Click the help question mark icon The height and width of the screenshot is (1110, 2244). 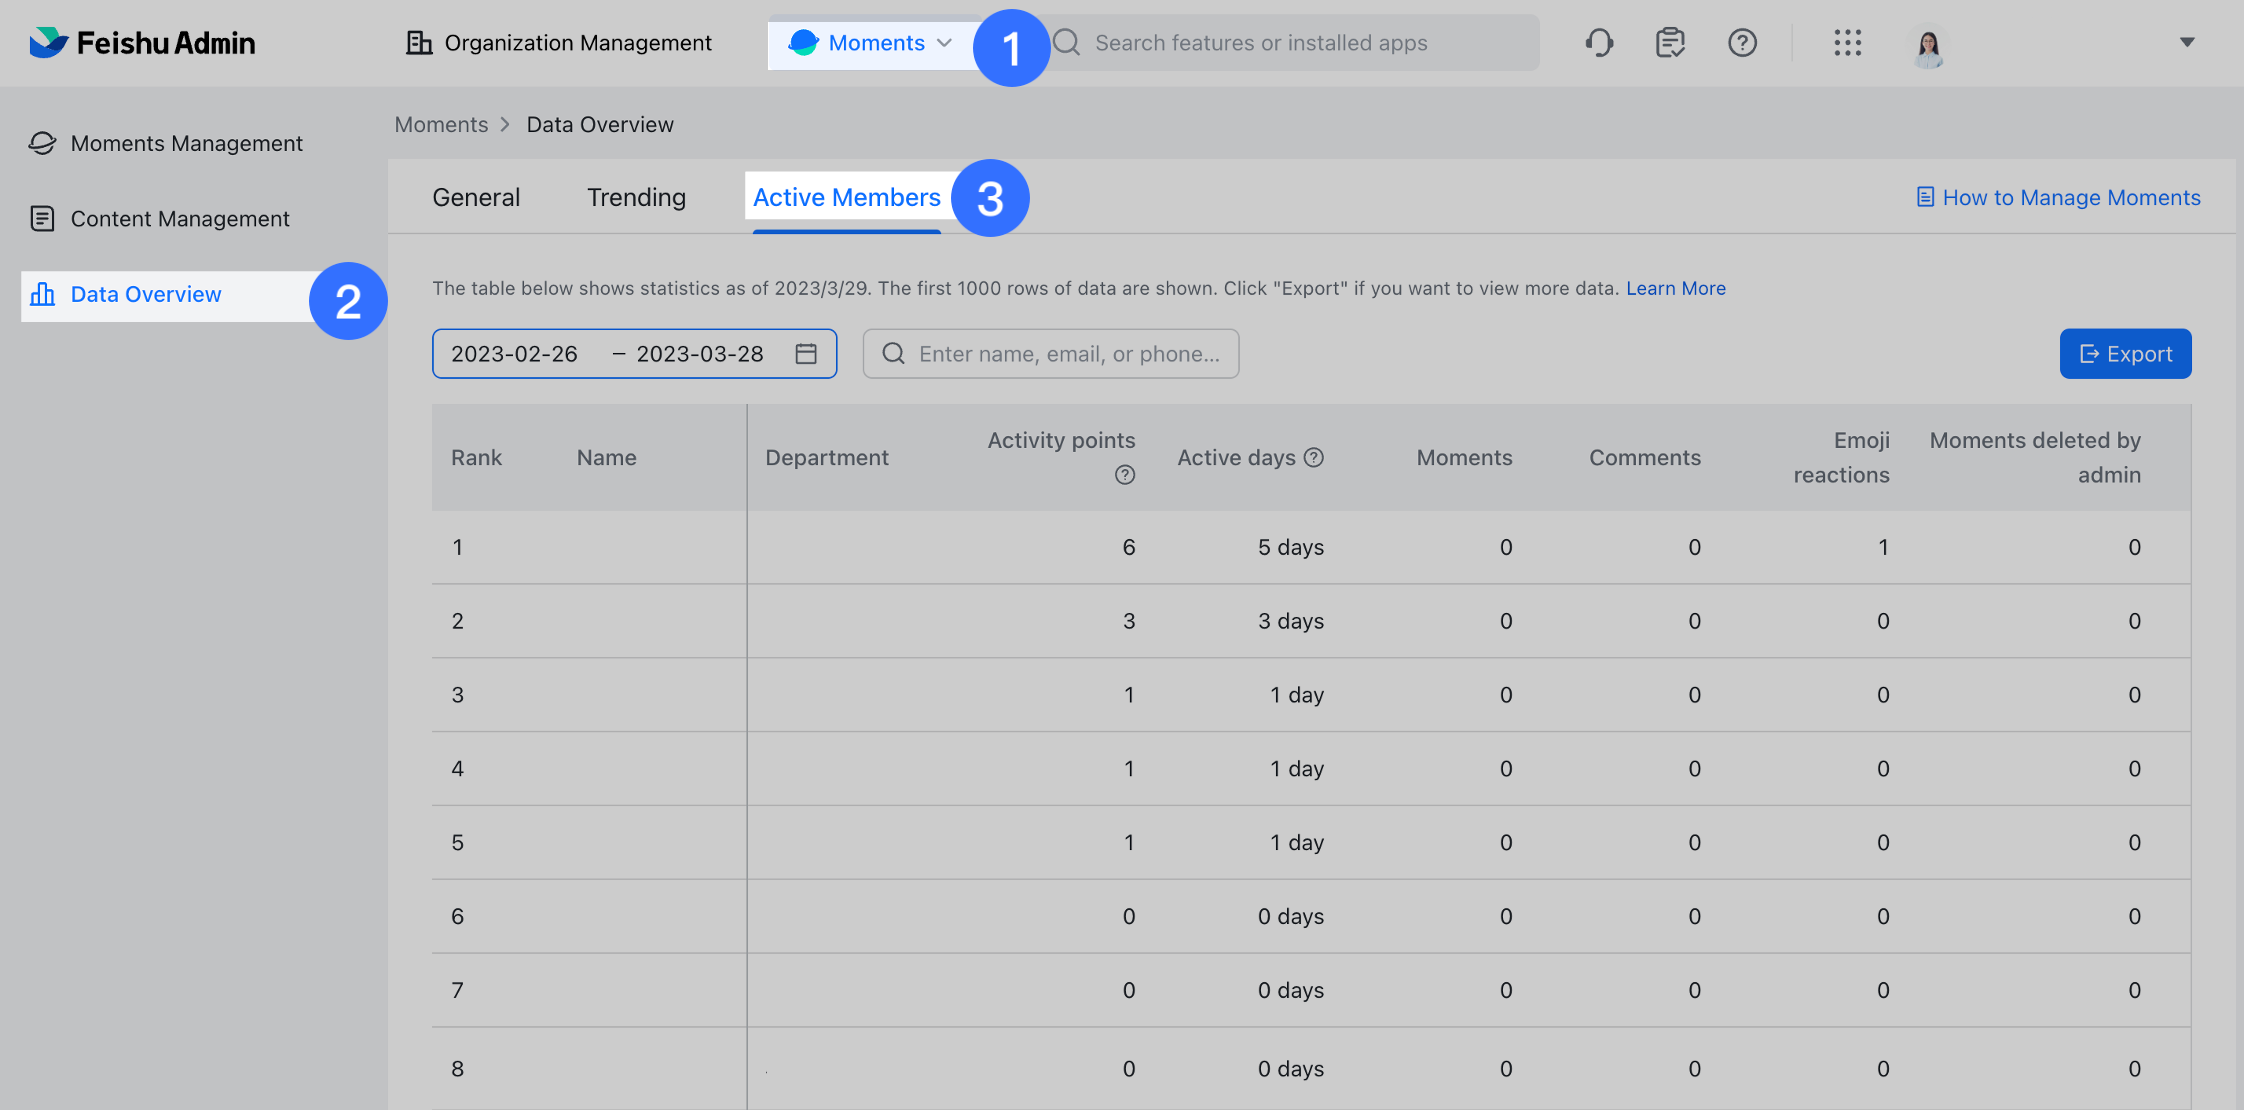tap(1742, 43)
